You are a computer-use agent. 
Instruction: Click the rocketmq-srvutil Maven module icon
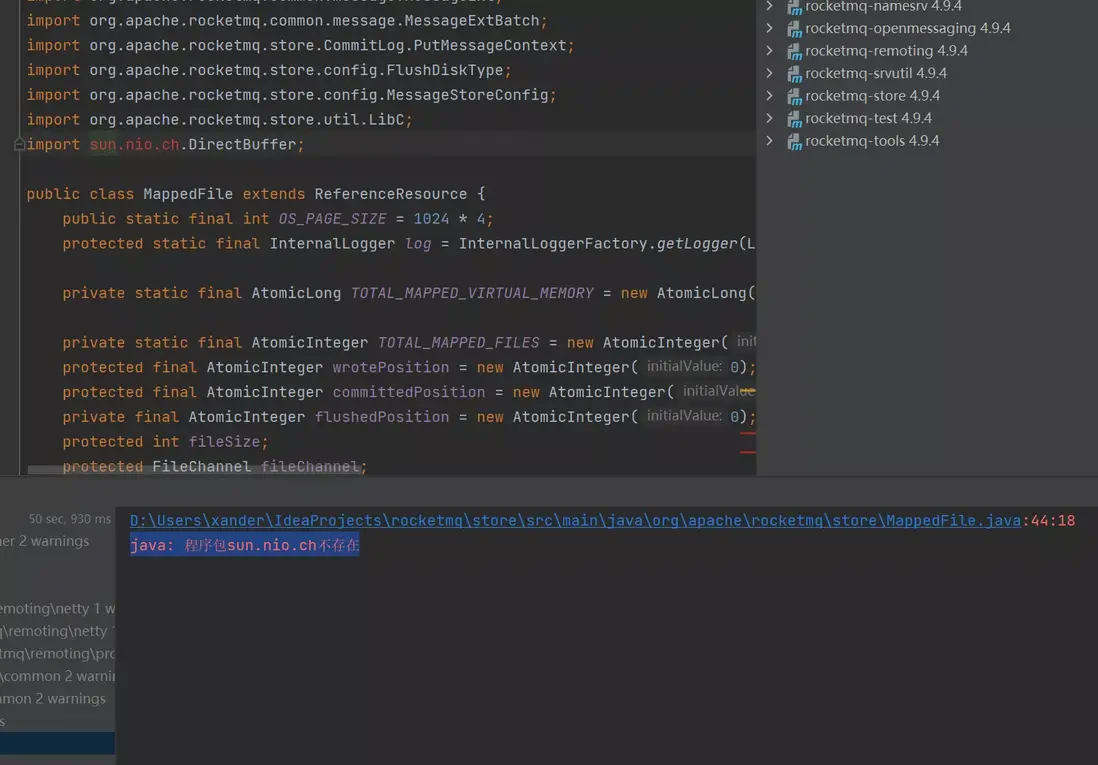[x=794, y=74]
